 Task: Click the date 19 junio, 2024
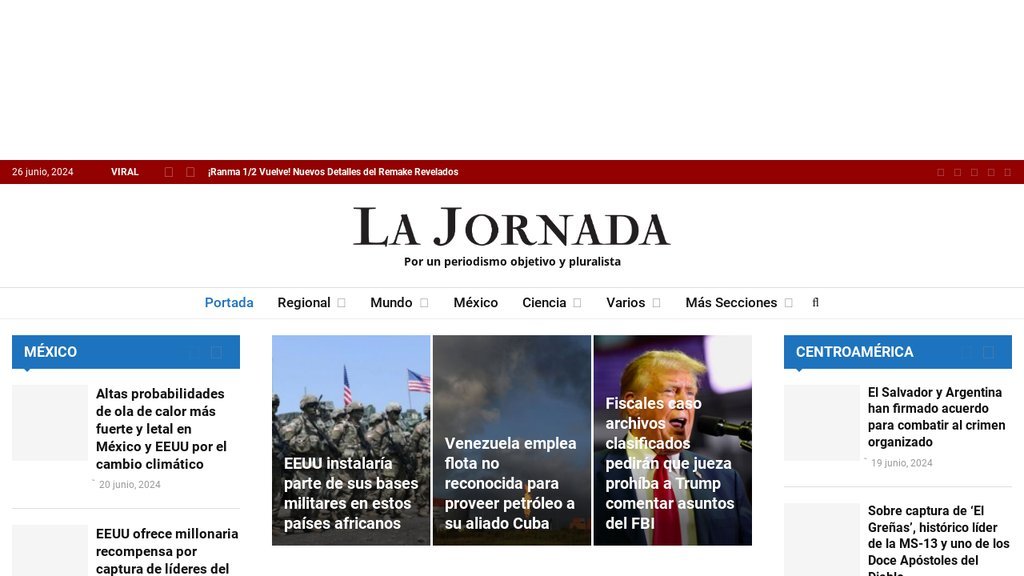coord(901,463)
